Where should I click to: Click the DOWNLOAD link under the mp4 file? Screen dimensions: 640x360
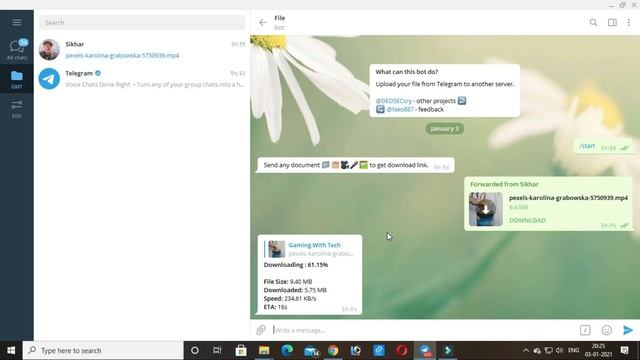point(527,220)
